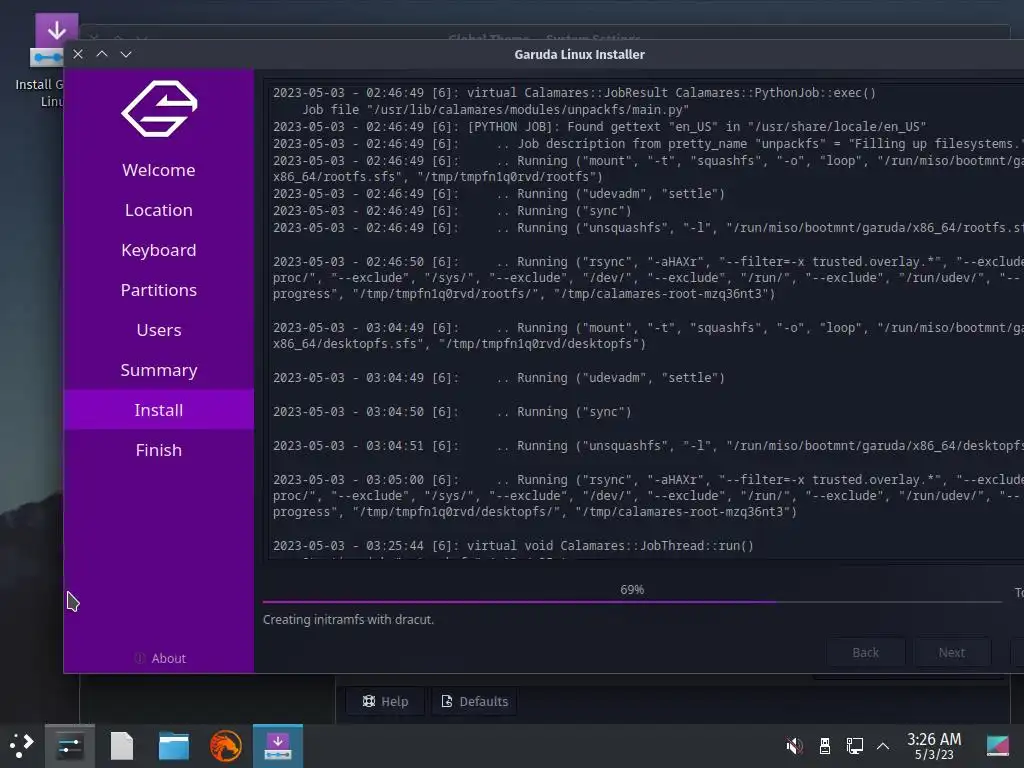Click the Back button in installer
The image size is (1024, 768).
click(x=865, y=652)
